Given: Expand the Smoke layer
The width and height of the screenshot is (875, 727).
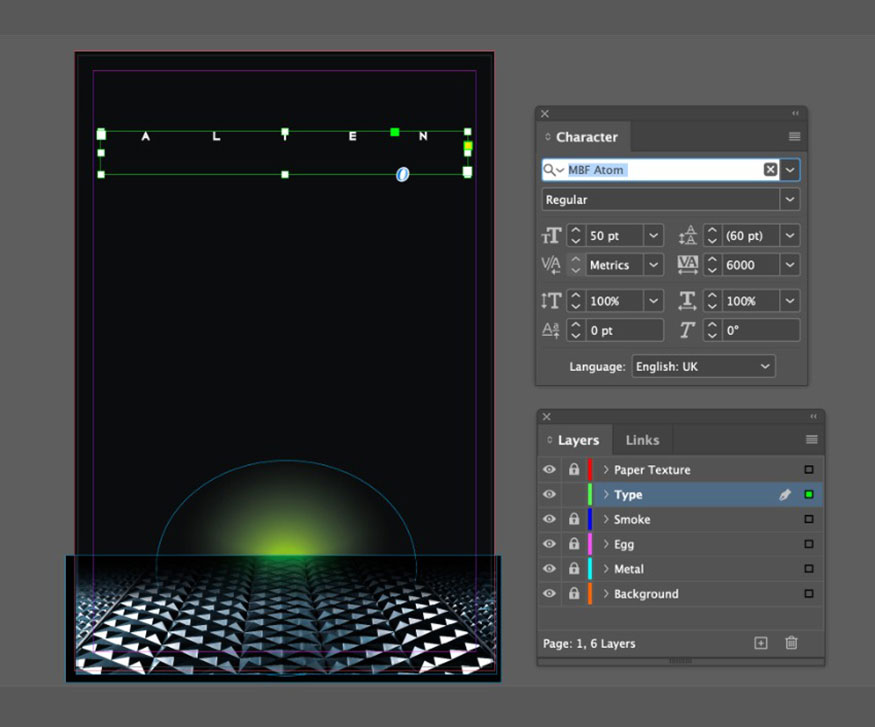Looking at the screenshot, I should click(606, 519).
